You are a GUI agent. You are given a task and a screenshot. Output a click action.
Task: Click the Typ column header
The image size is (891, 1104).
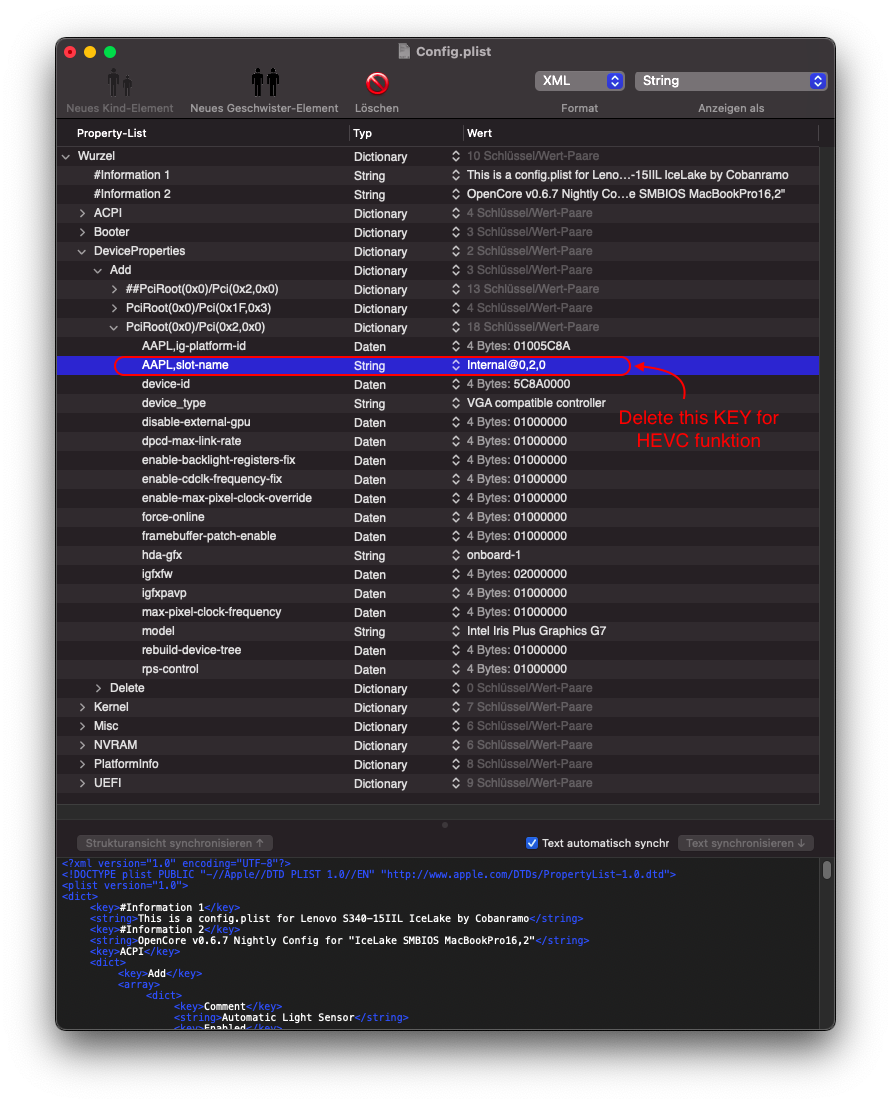point(363,133)
